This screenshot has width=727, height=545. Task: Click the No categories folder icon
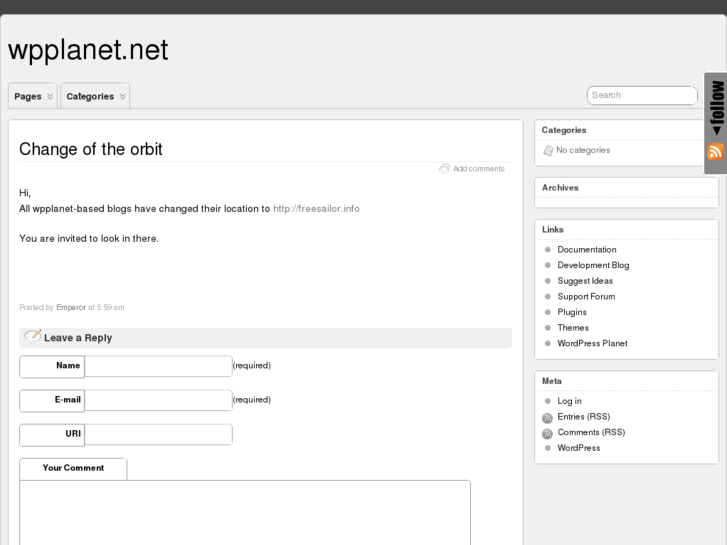[548, 151]
